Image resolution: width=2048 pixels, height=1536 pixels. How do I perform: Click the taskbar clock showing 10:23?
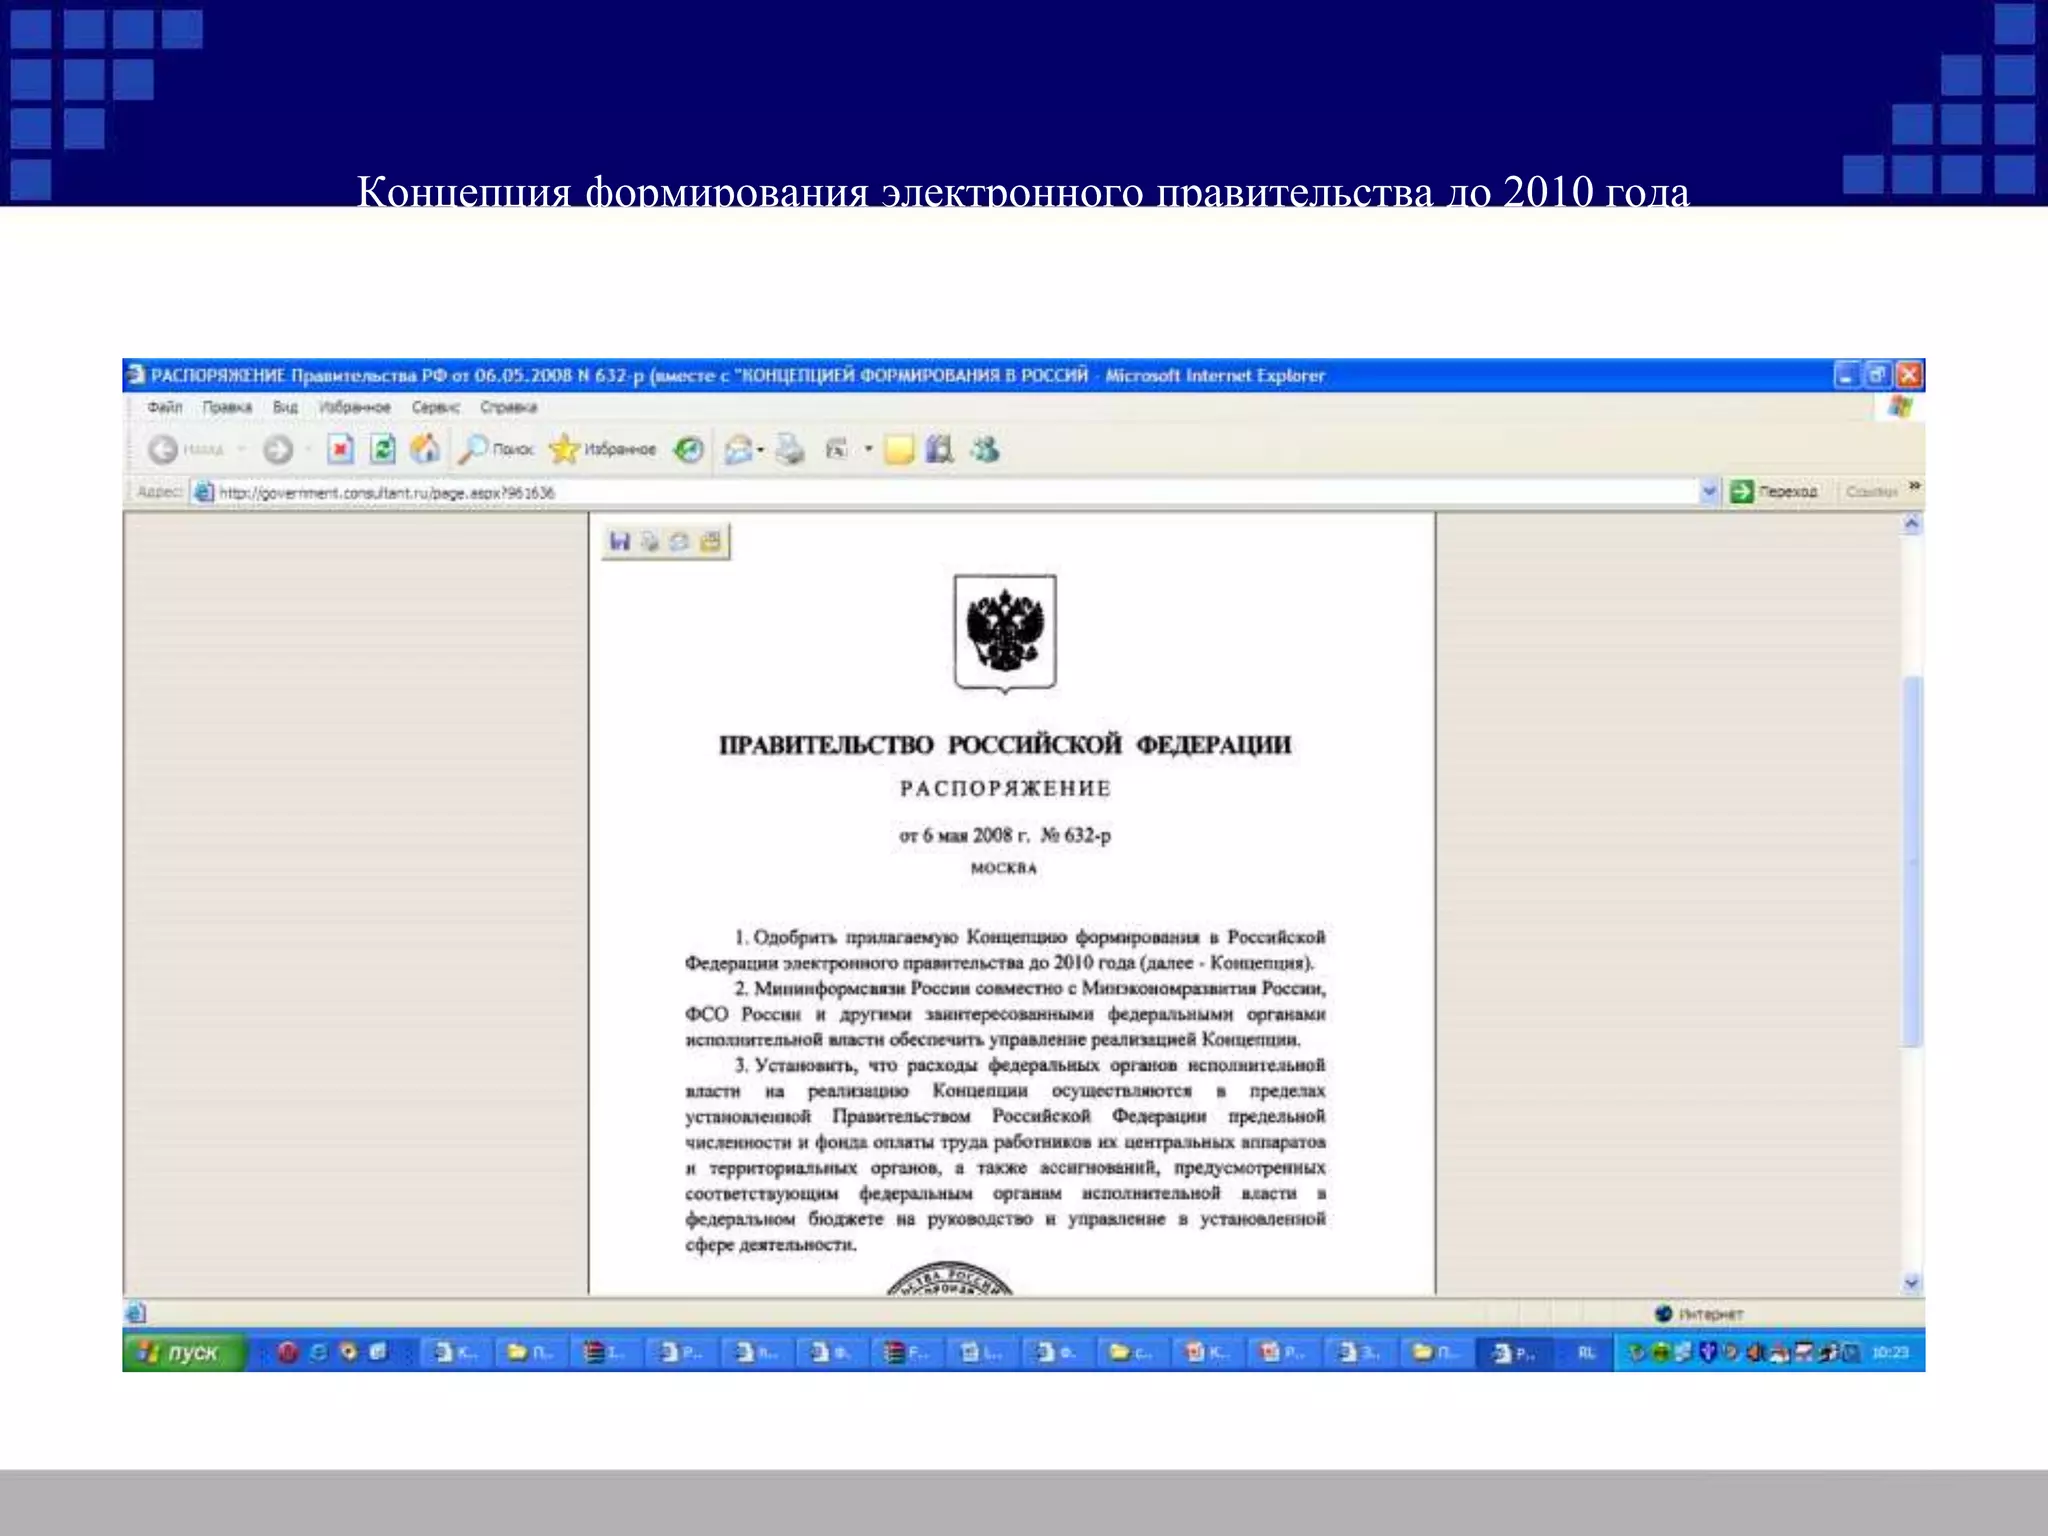pos(1890,1353)
